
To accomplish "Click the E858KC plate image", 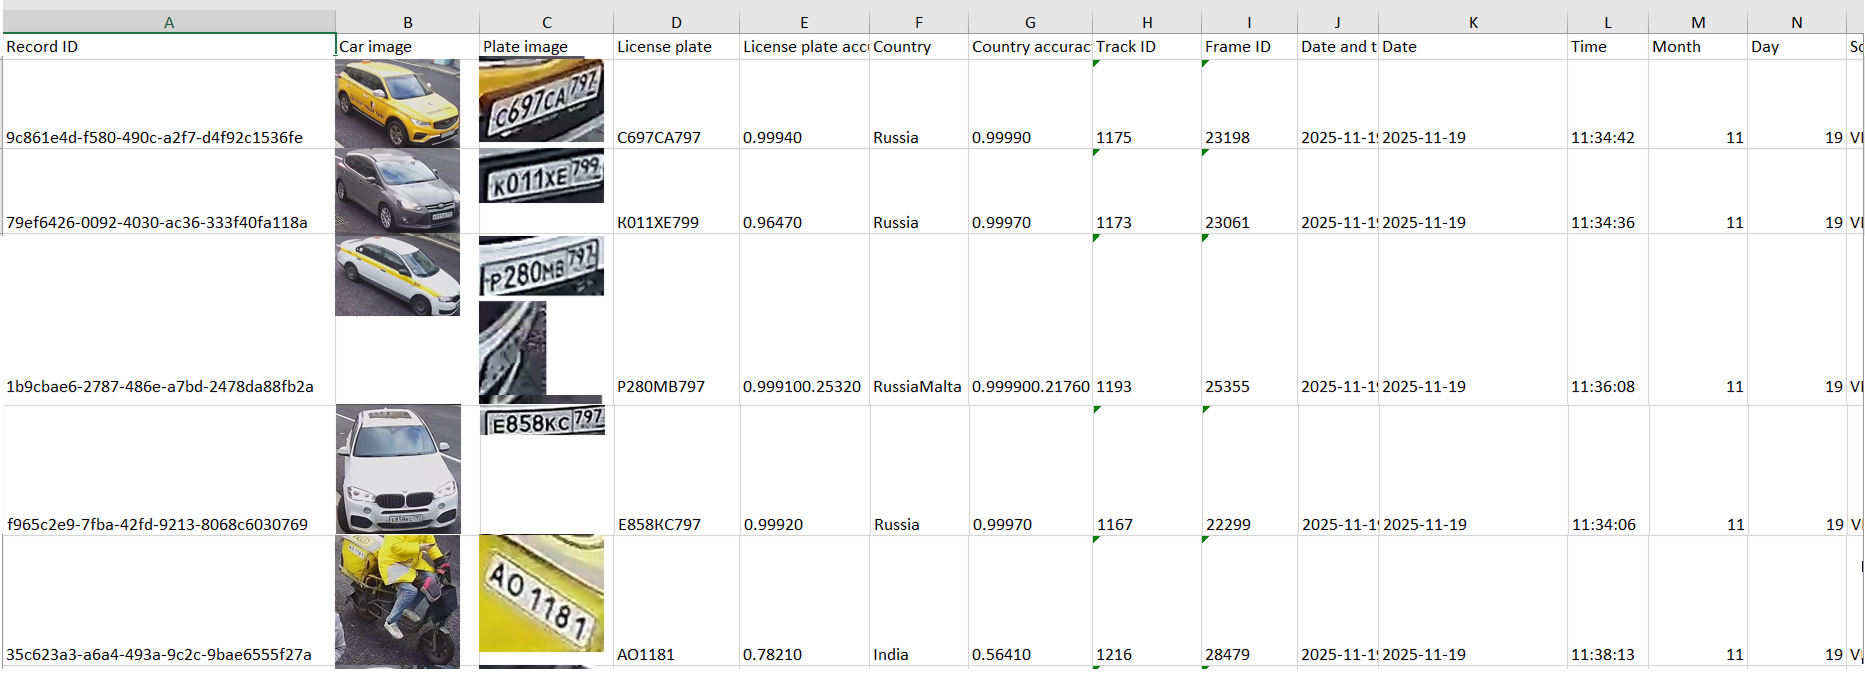I will 543,420.
